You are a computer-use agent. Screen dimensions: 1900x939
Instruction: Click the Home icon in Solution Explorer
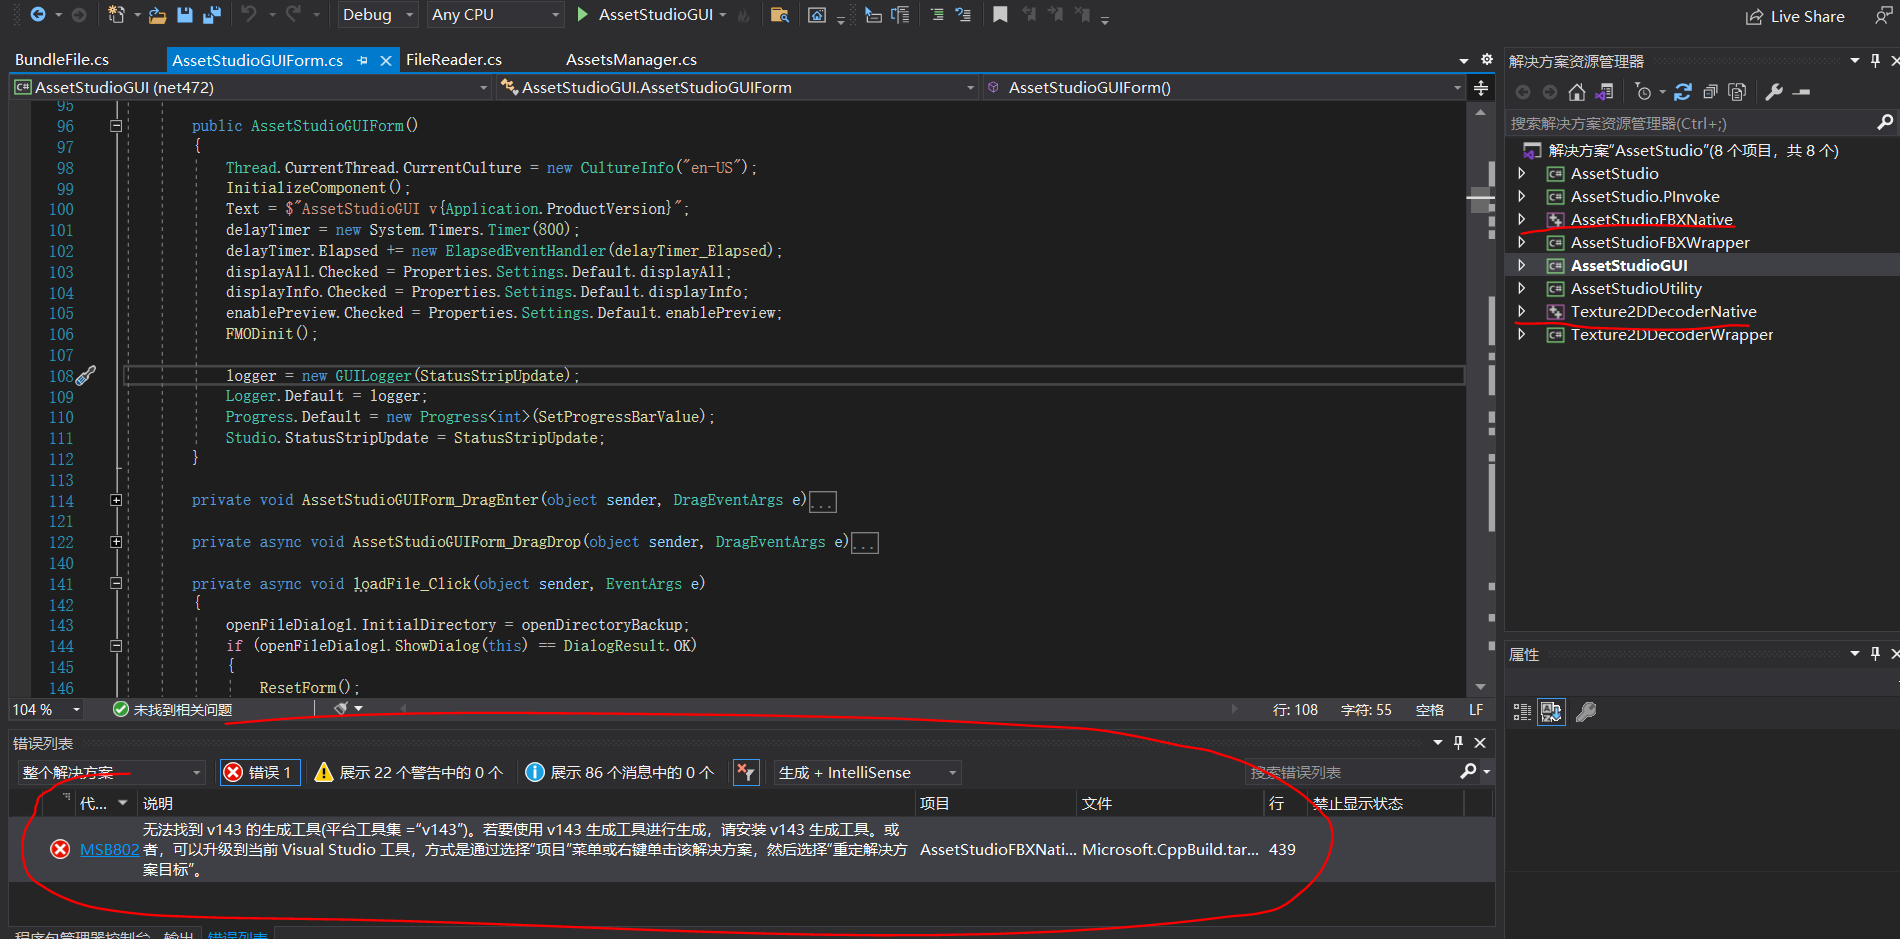click(1577, 92)
